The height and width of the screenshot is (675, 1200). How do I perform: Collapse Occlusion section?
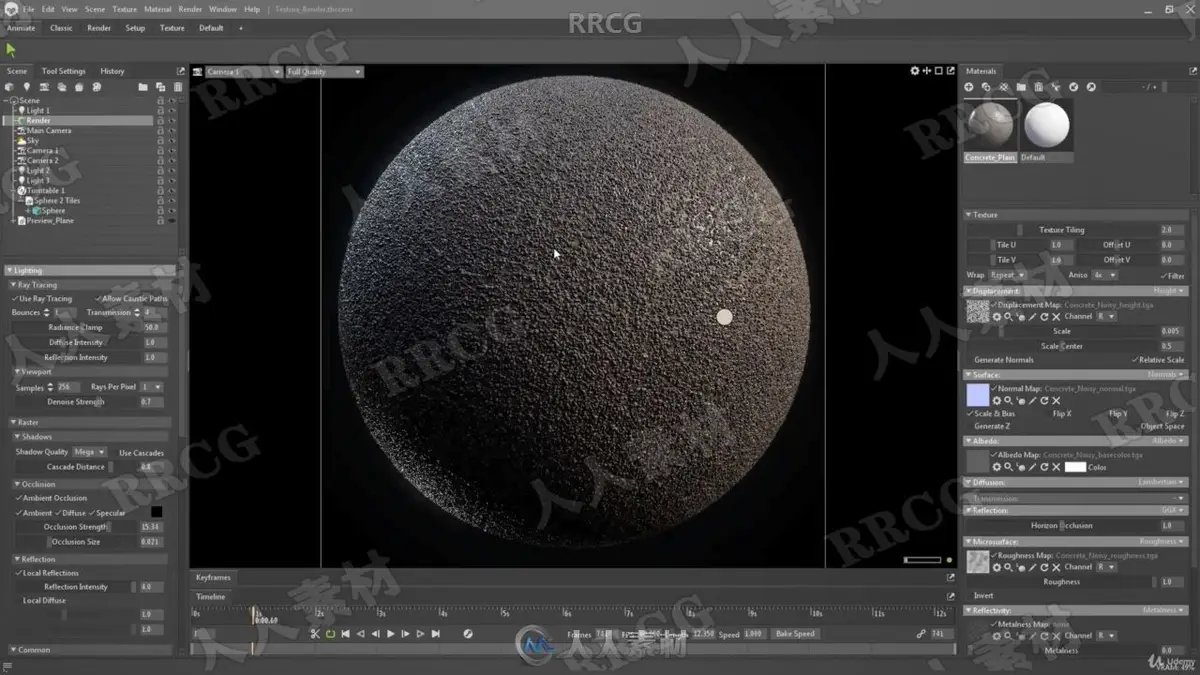tap(17, 484)
